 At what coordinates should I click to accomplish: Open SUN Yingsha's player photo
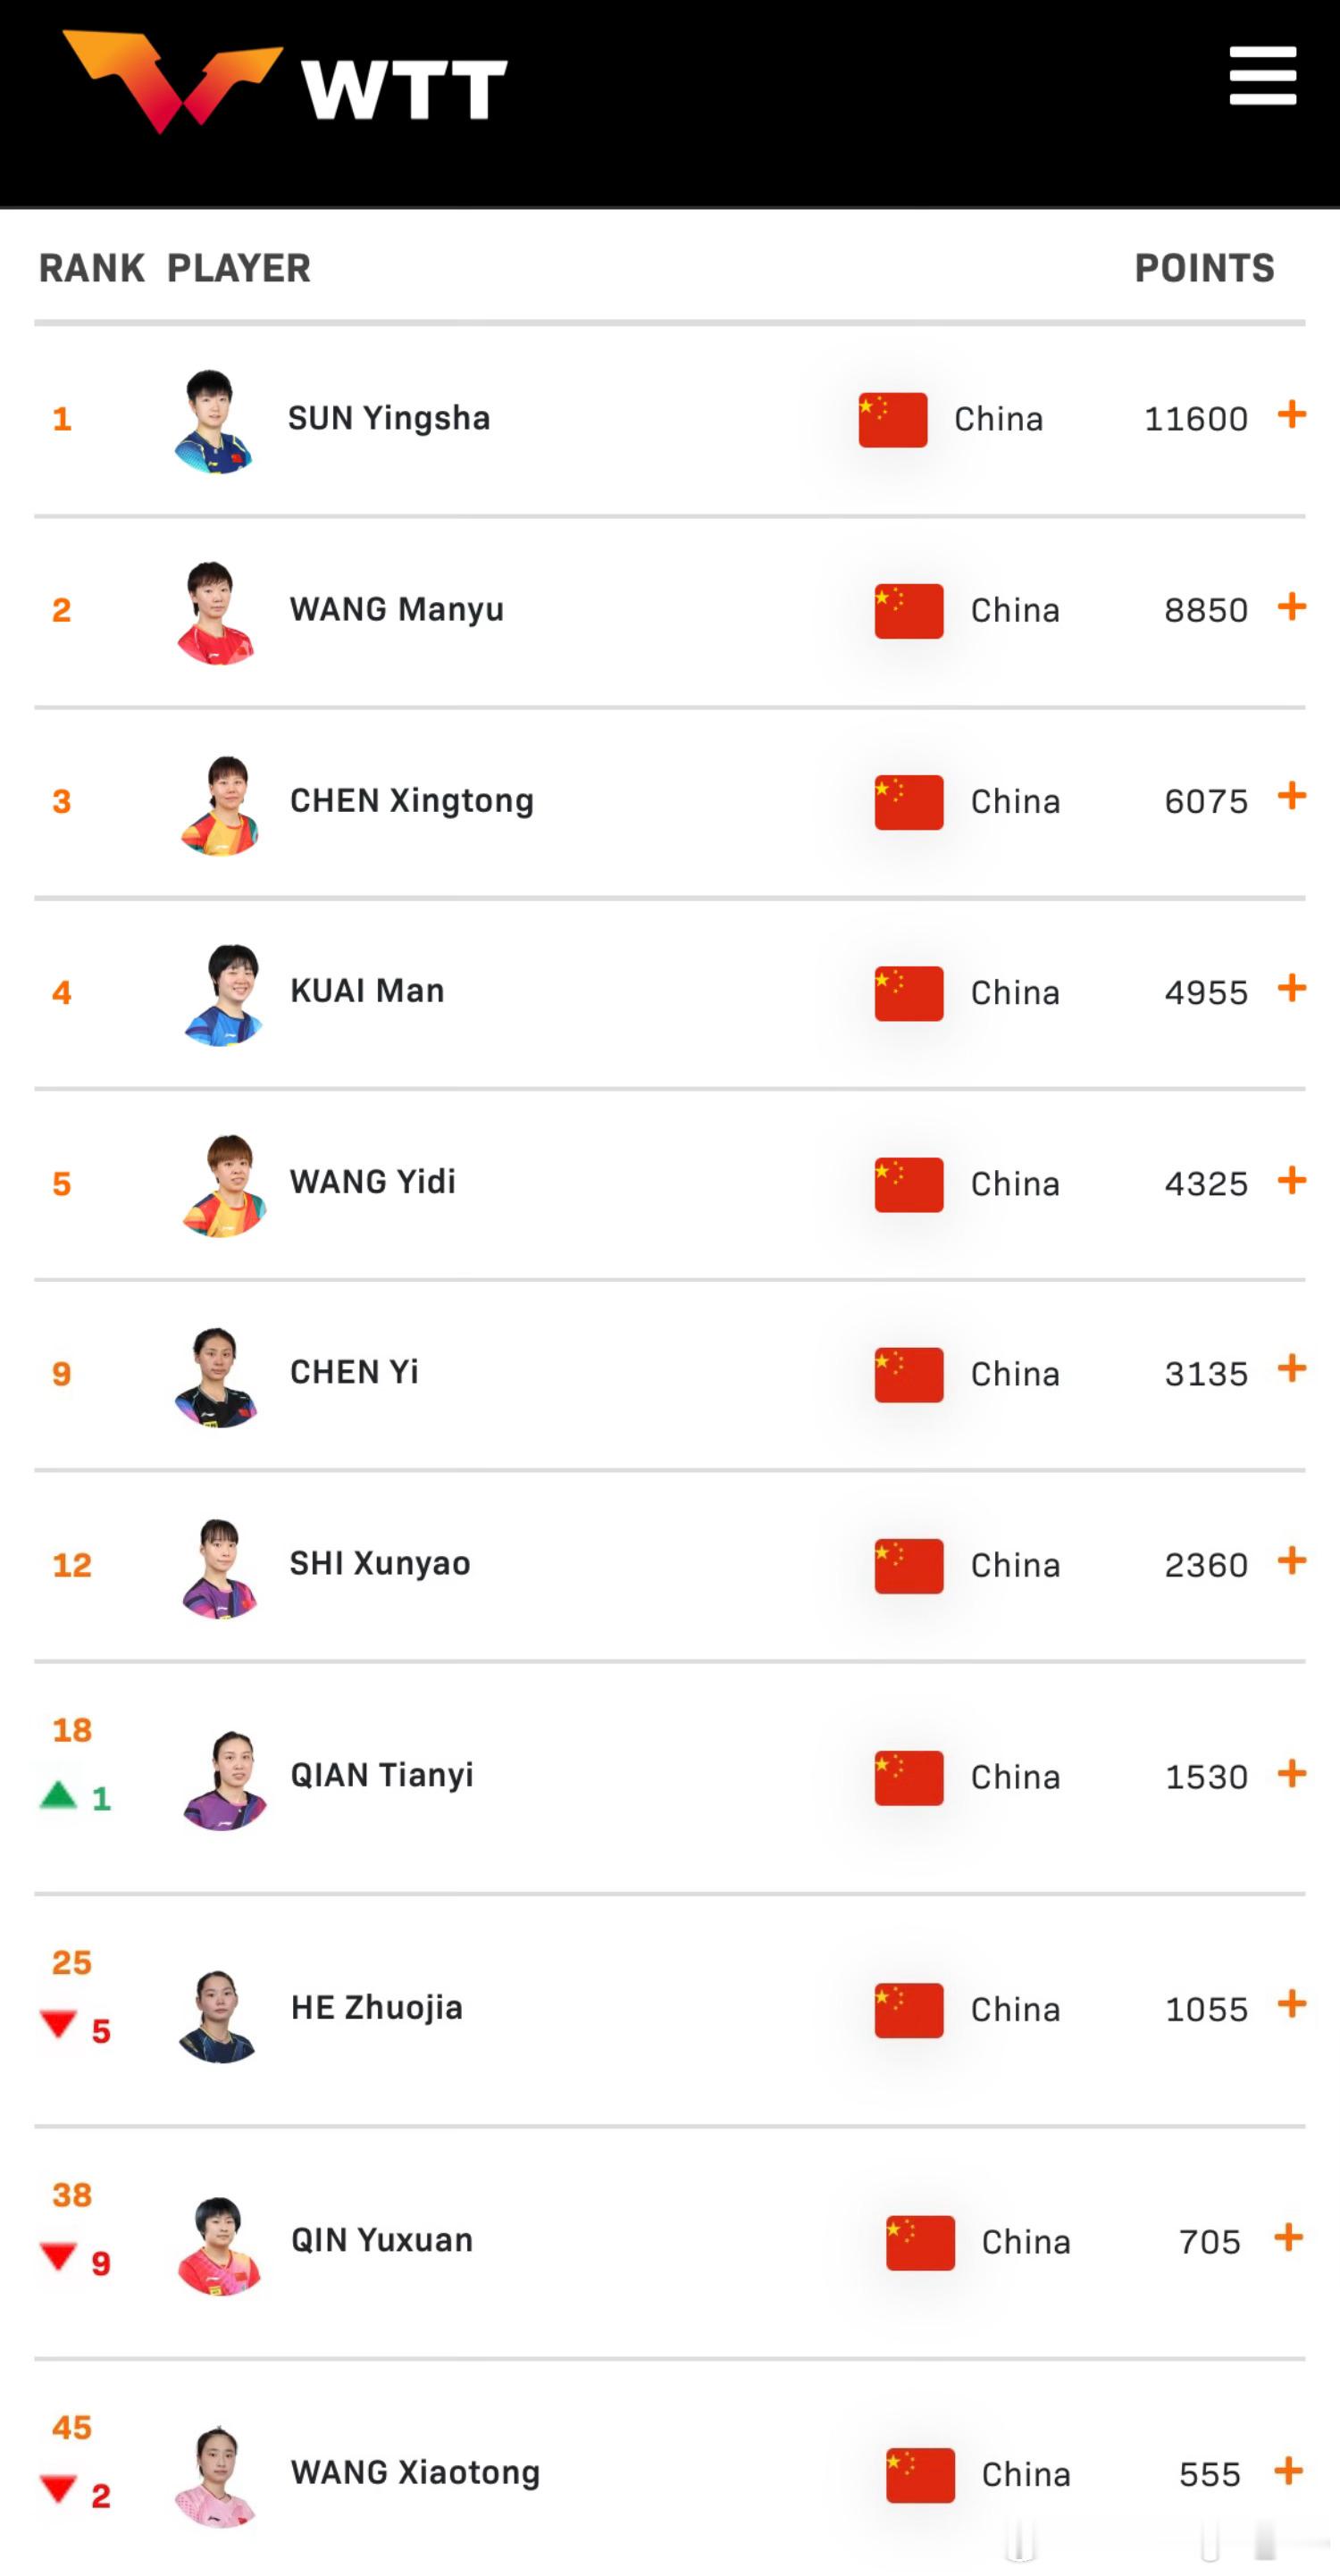[x=213, y=420]
